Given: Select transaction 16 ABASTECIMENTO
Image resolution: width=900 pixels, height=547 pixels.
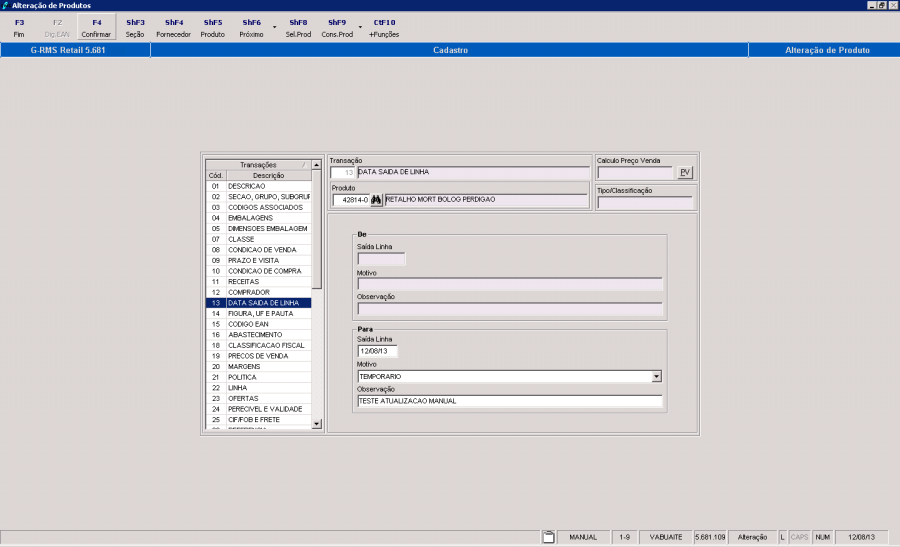Looking at the screenshot, I should click(258, 335).
